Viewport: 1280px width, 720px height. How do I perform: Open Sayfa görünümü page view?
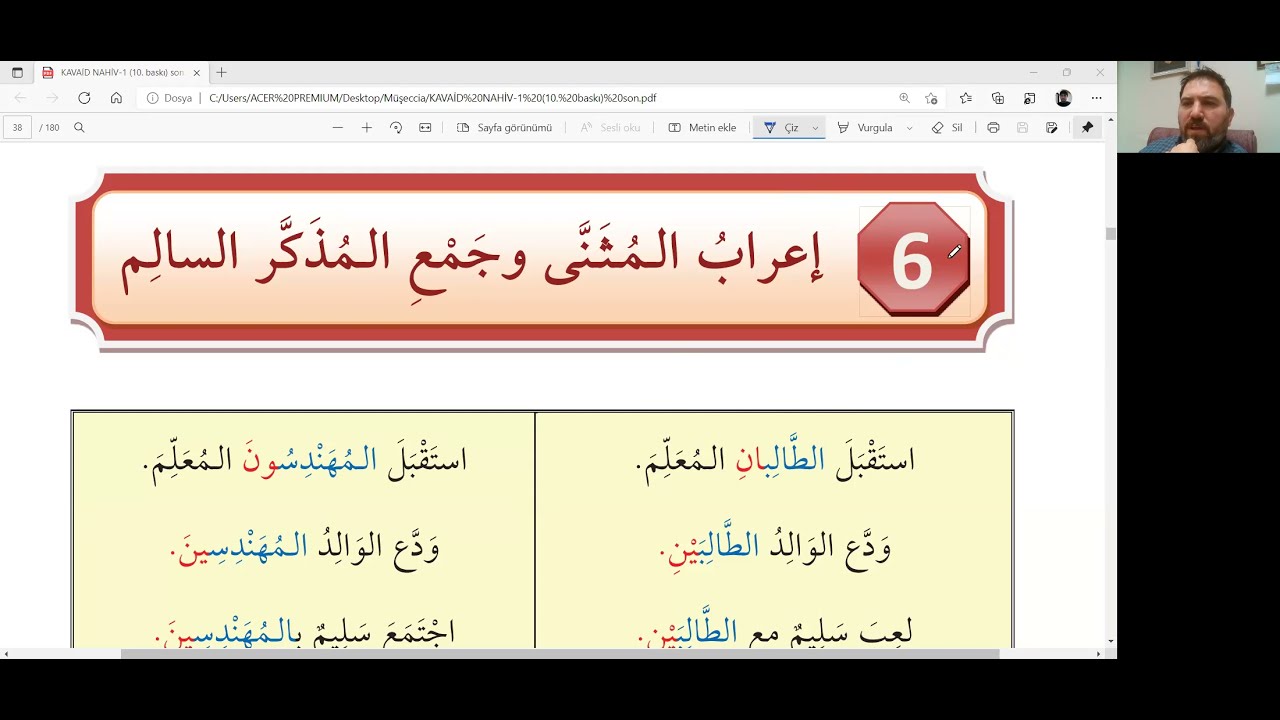click(x=505, y=128)
